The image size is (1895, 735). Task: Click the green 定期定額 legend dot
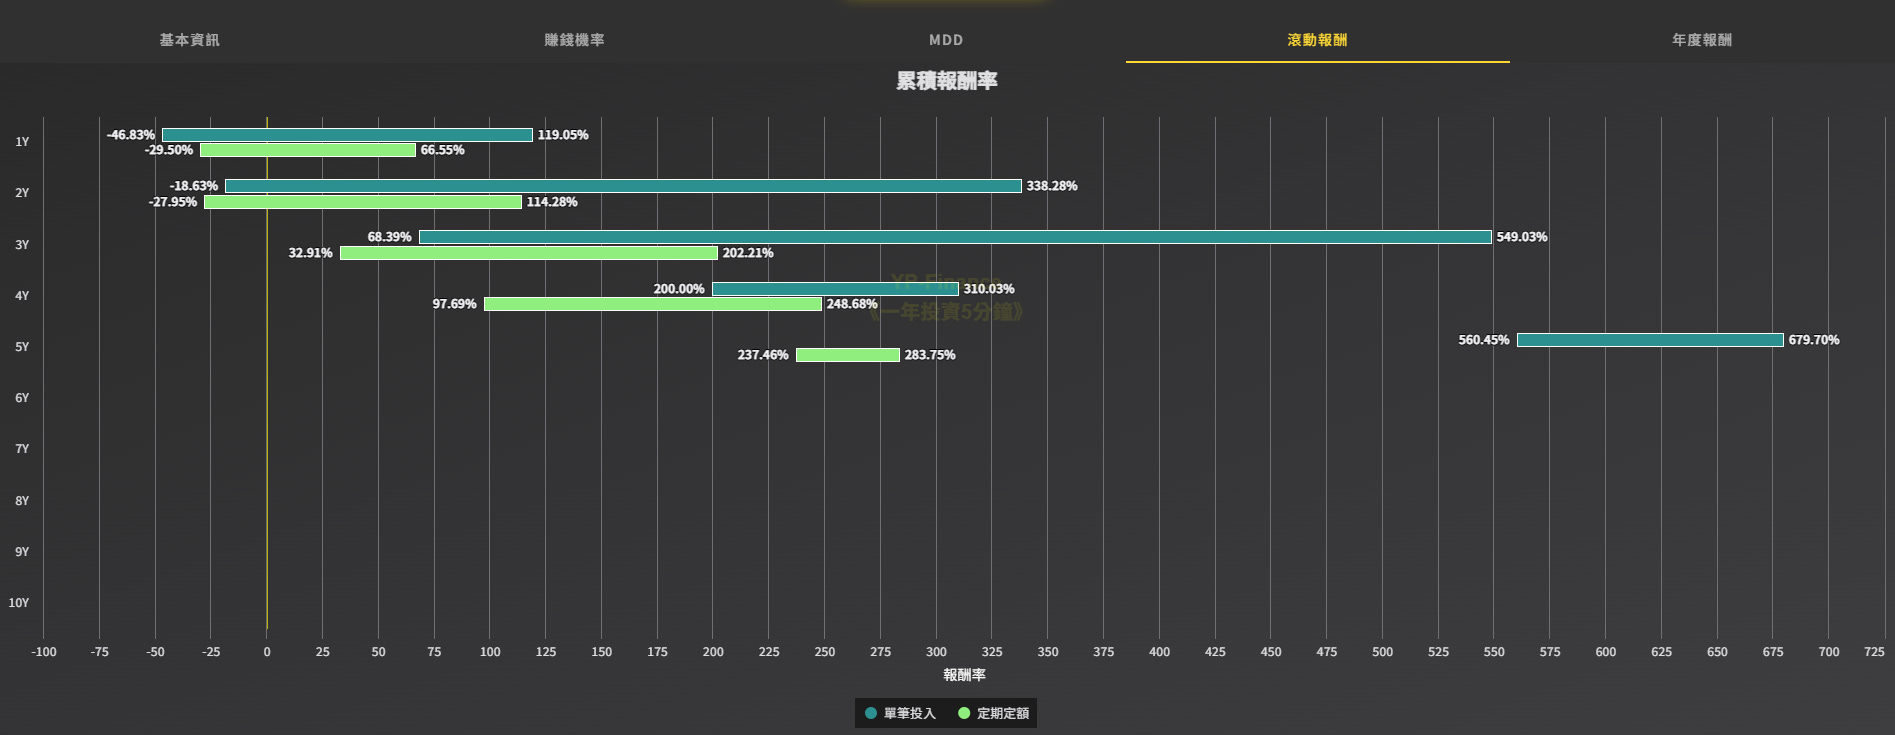point(964,713)
